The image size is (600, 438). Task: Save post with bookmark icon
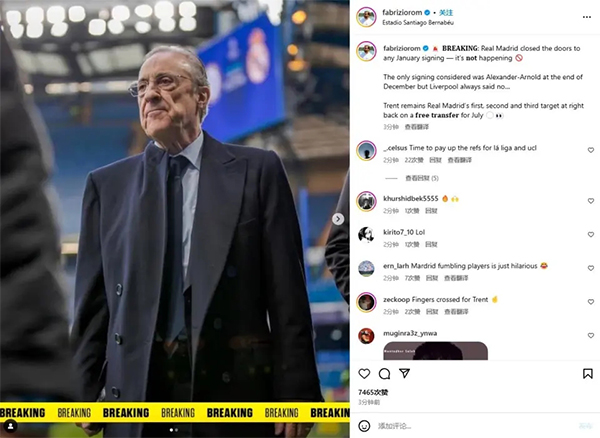pos(588,373)
